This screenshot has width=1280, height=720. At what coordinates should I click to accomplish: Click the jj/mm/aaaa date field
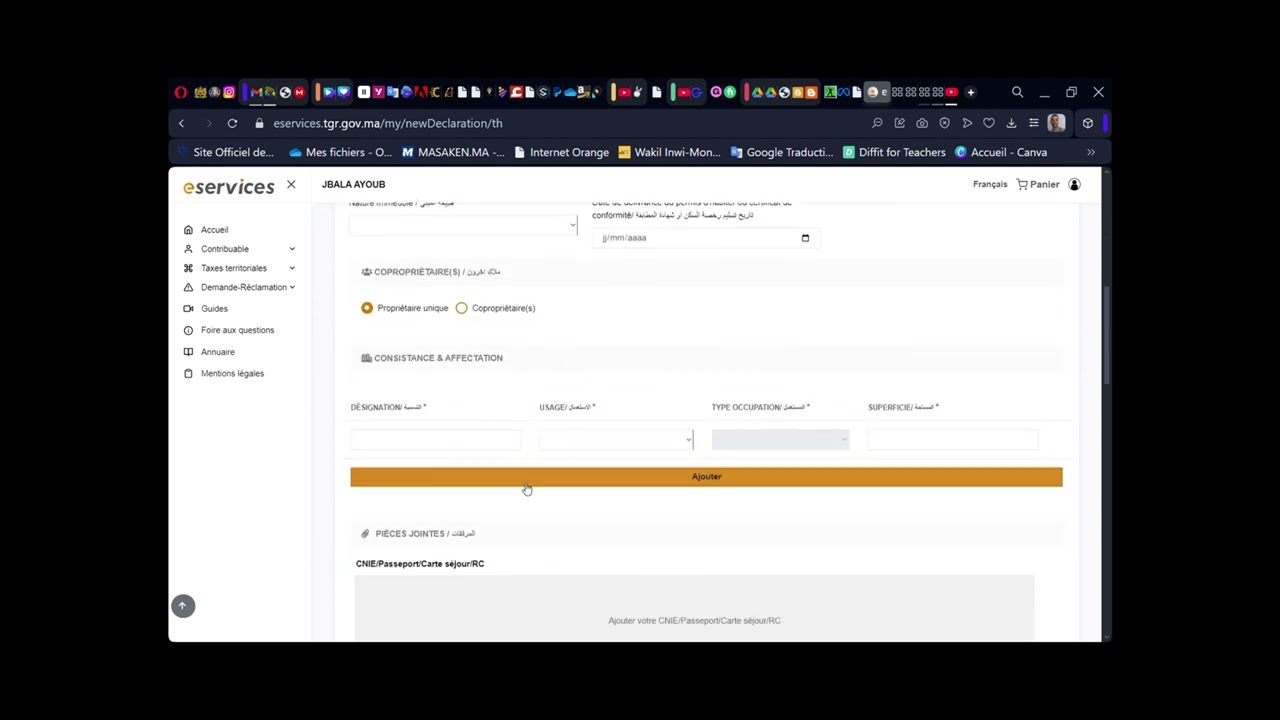point(705,238)
